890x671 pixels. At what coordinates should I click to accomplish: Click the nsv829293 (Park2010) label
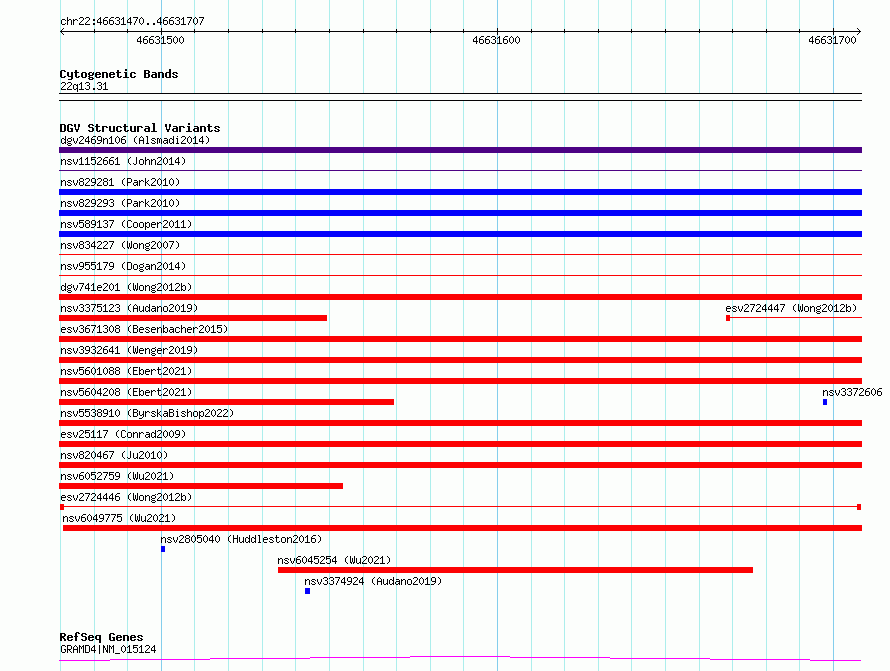coord(120,203)
